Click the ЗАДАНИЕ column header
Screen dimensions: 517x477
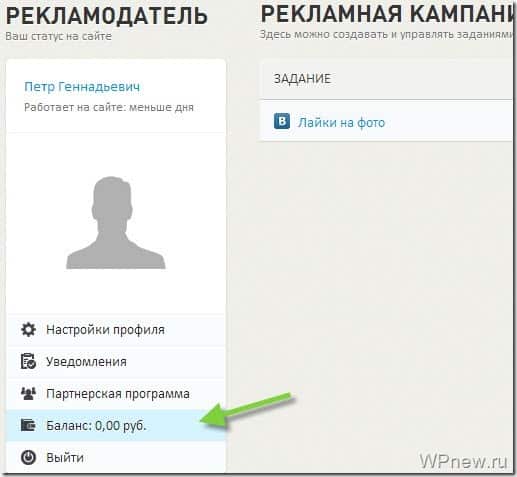[x=302, y=79]
